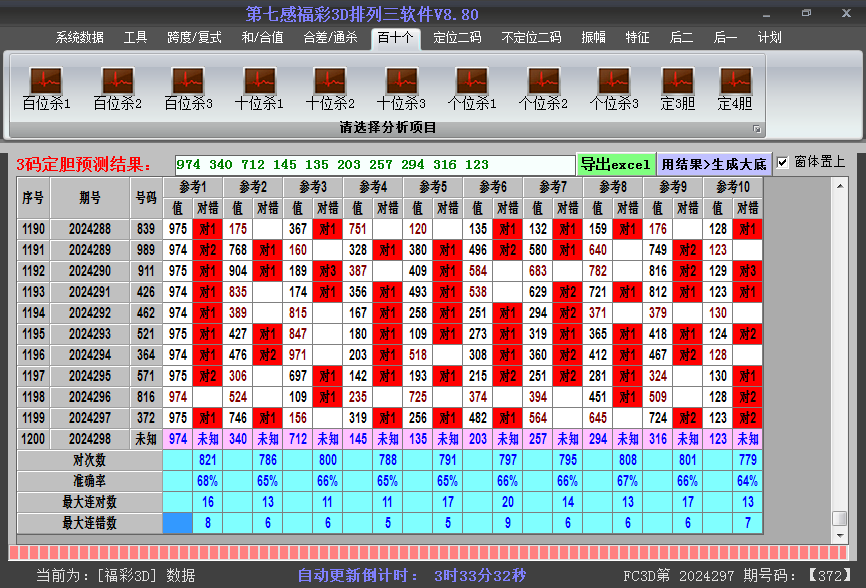Select the 十位杀1 analysis icon
This screenshot has width=866, height=588.
click(259, 88)
